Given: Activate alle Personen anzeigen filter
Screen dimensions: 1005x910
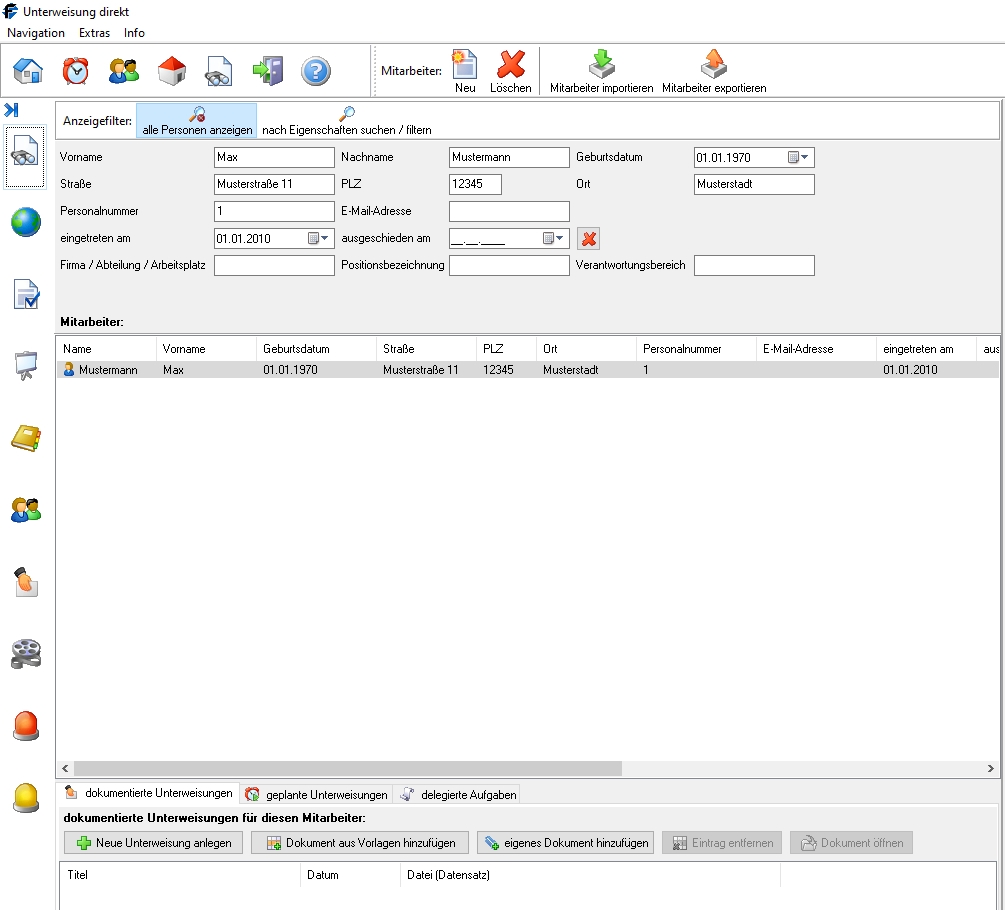Looking at the screenshot, I should coord(197,121).
